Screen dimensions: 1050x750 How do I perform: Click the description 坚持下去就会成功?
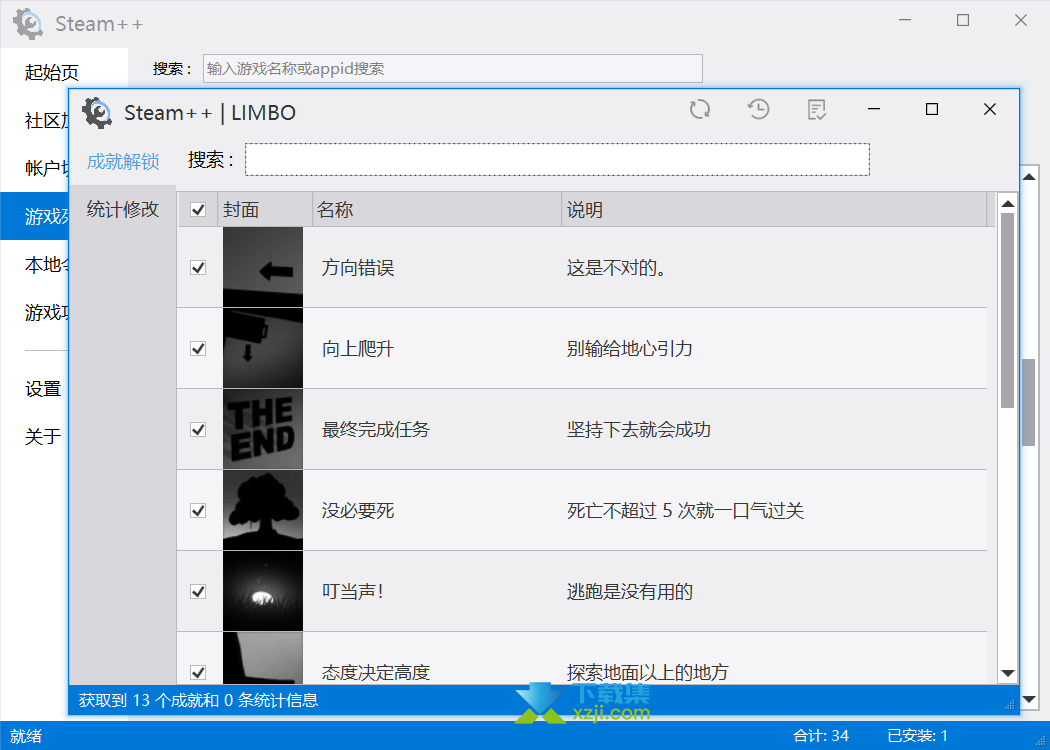(639, 430)
